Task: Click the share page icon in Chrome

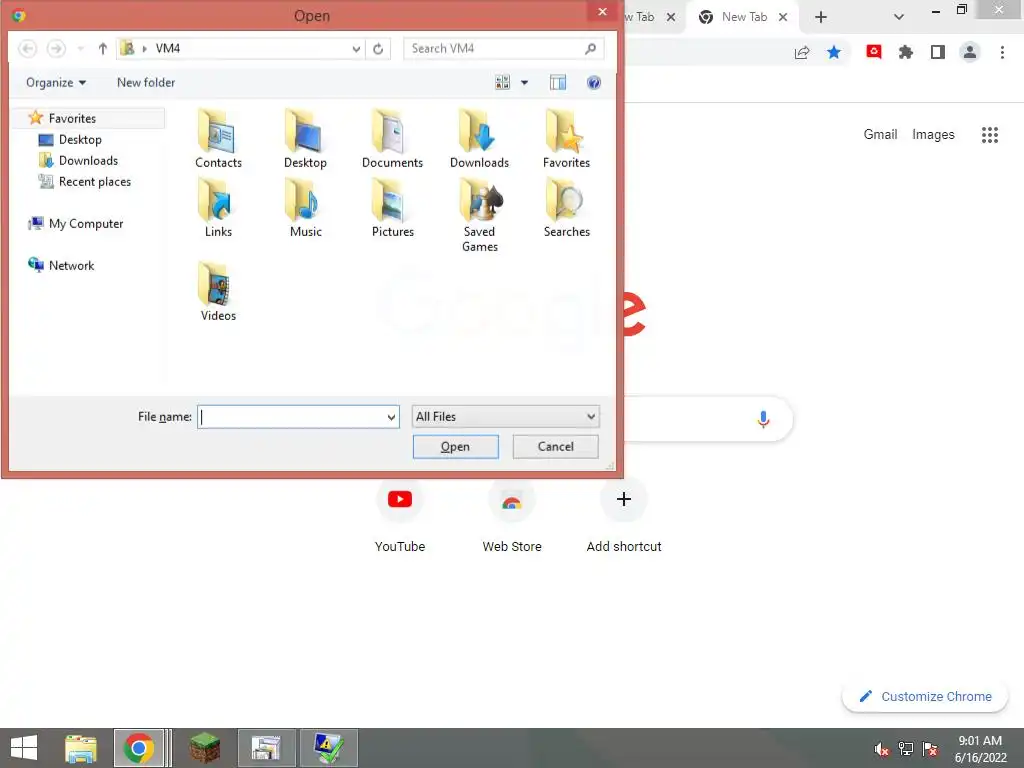Action: click(x=802, y=52)
